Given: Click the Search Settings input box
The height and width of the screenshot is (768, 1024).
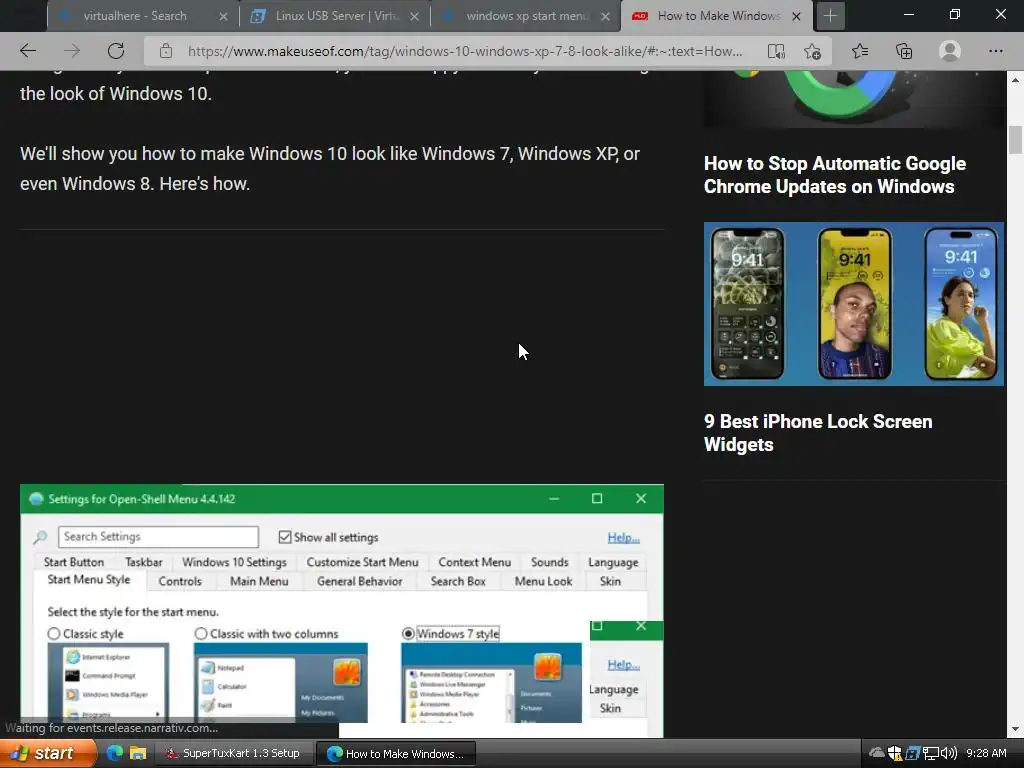Looking at the screenshot, I should pos(158,537).
